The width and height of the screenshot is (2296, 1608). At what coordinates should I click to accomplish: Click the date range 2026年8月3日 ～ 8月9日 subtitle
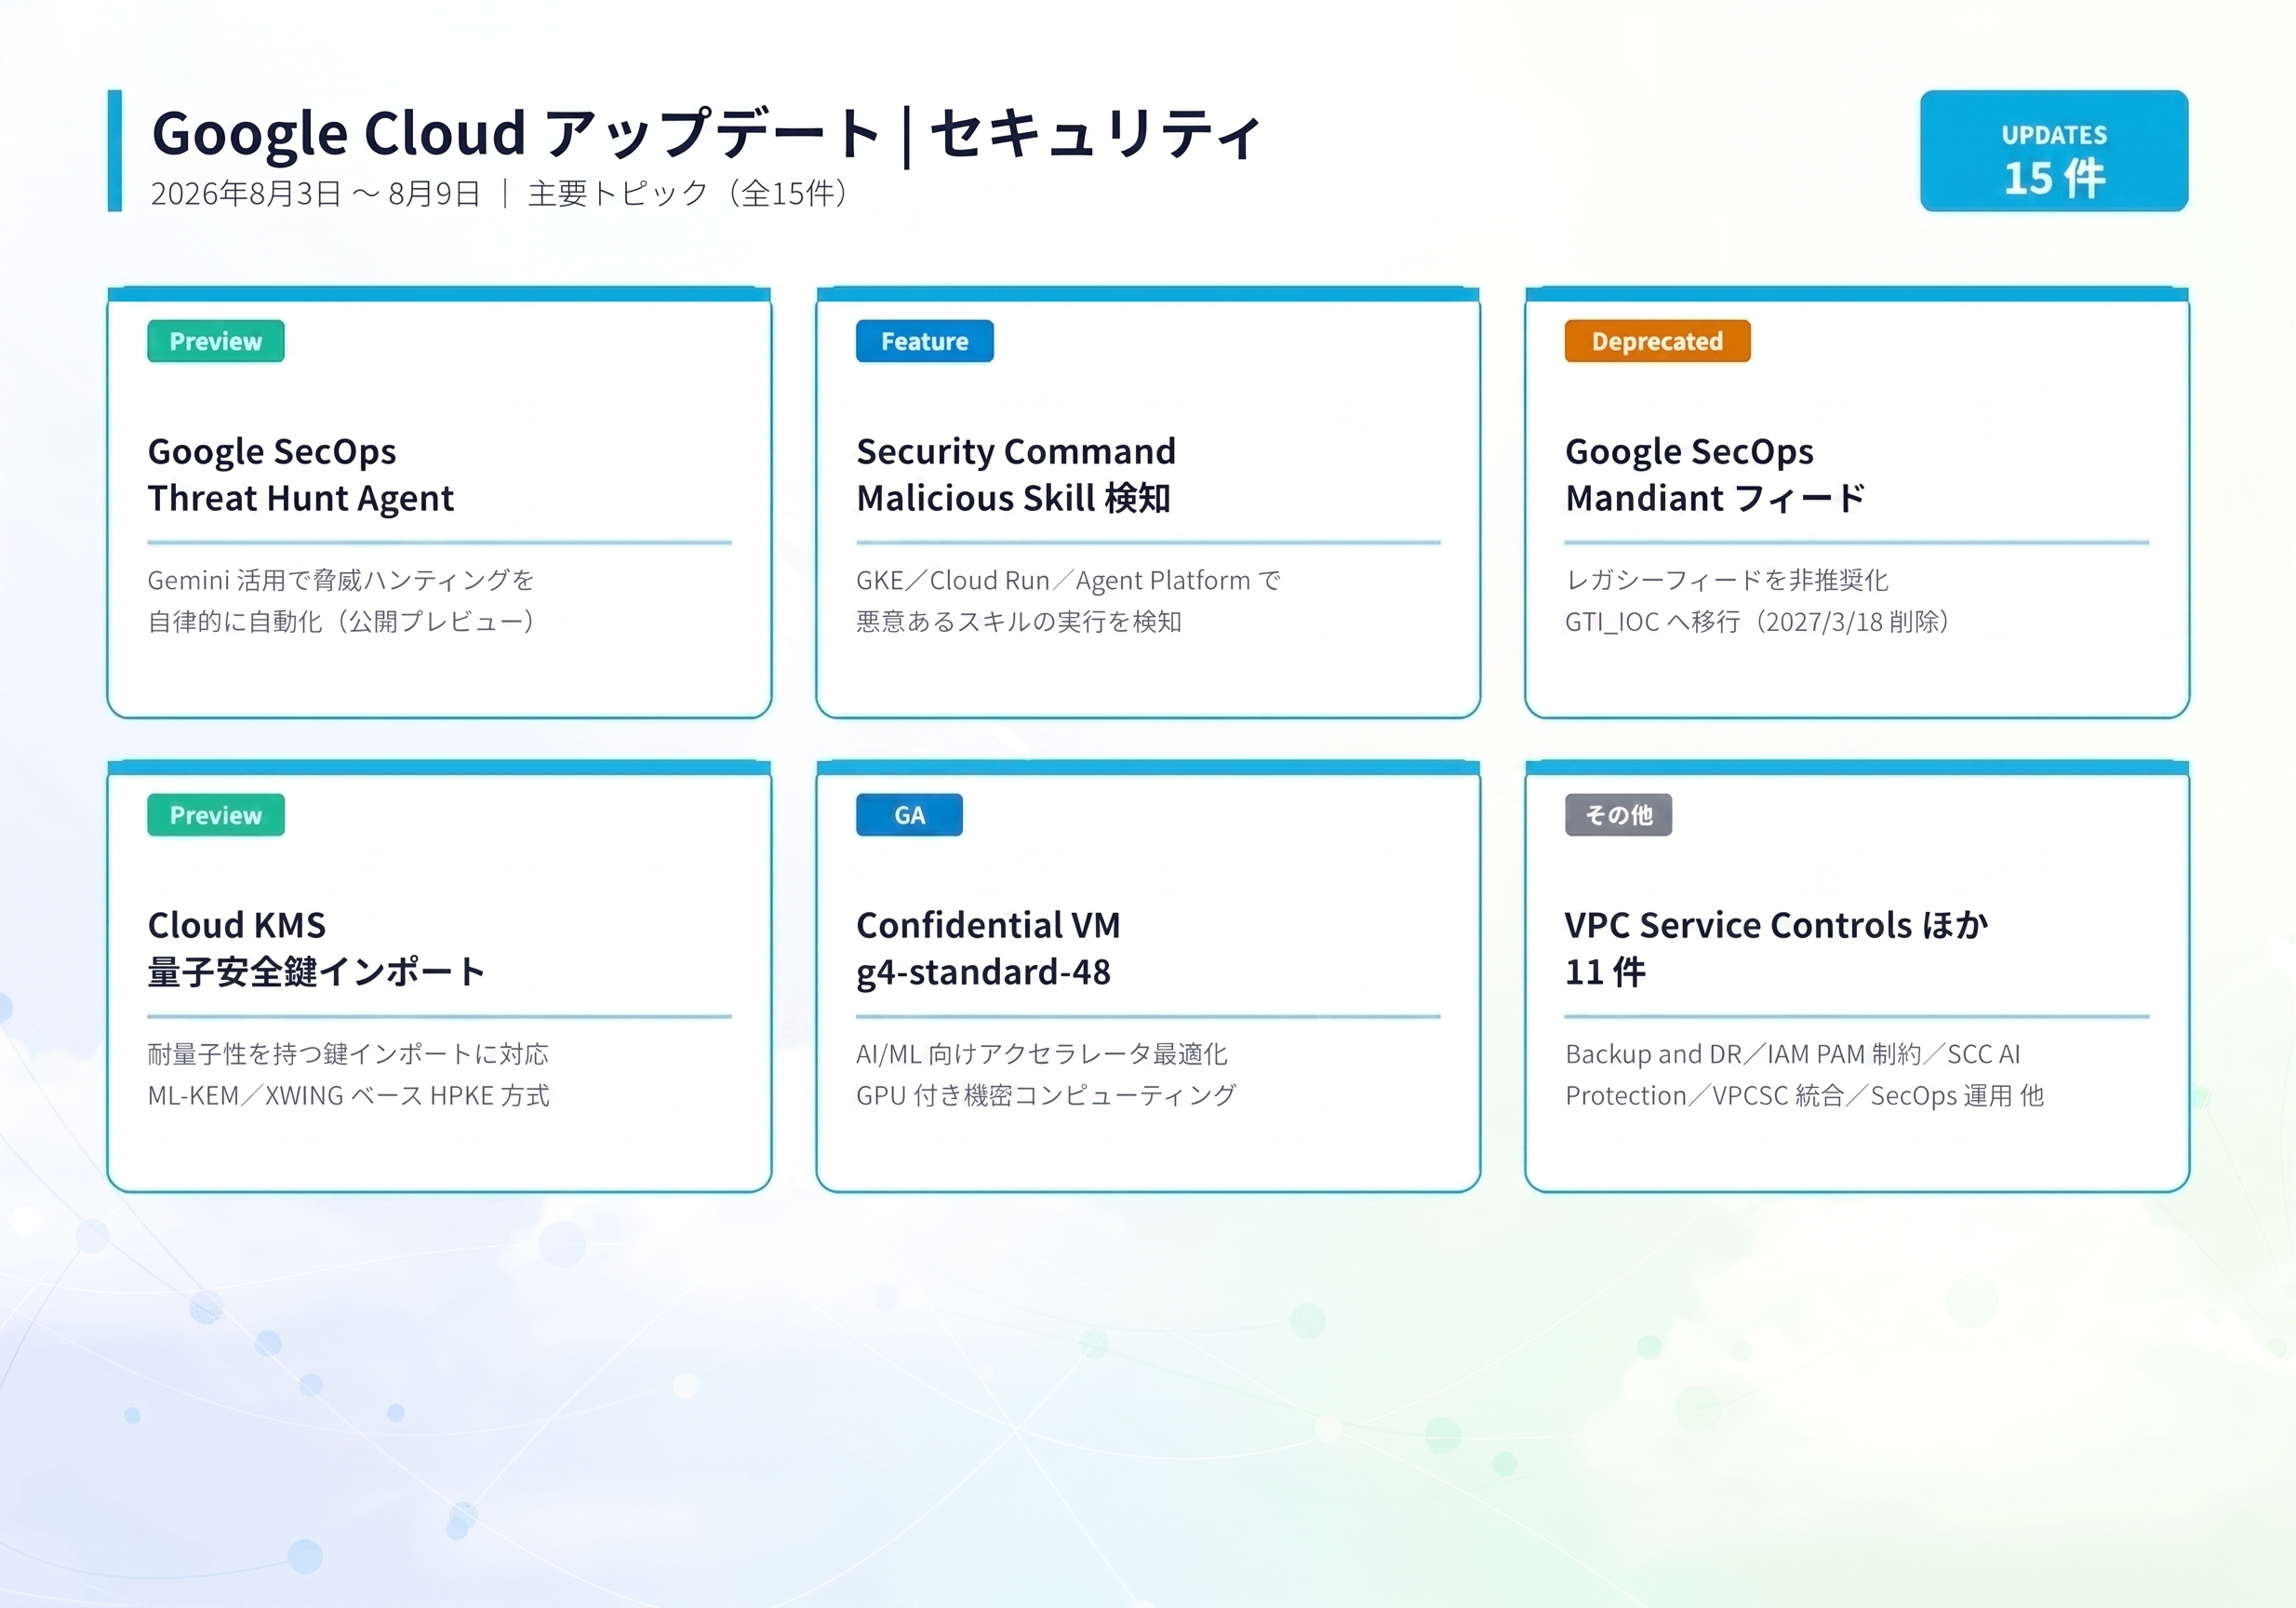click(x=315, y=193)
